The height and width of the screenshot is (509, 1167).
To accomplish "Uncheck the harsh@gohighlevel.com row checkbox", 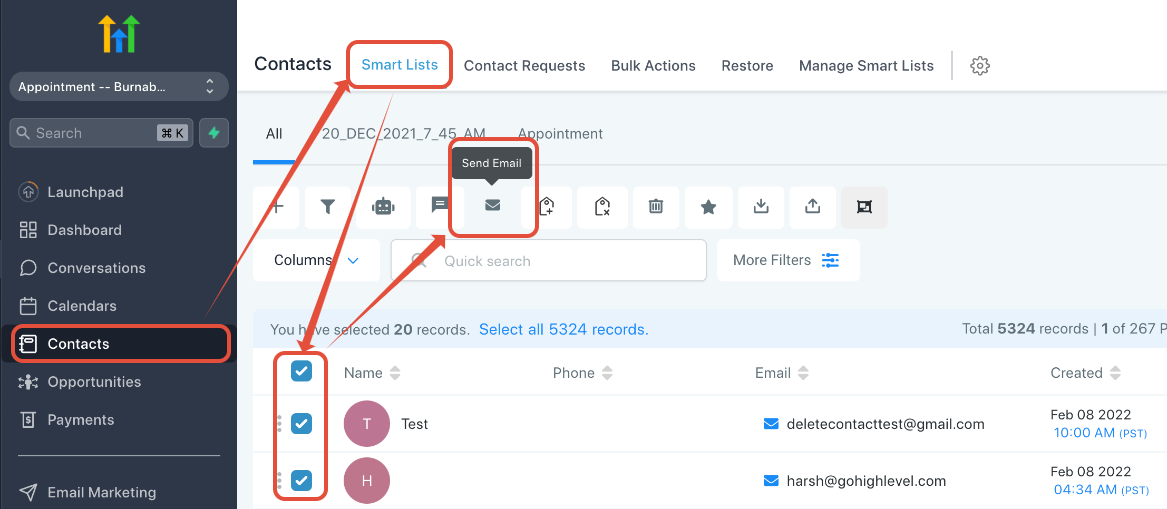I will tap(301, 481).
